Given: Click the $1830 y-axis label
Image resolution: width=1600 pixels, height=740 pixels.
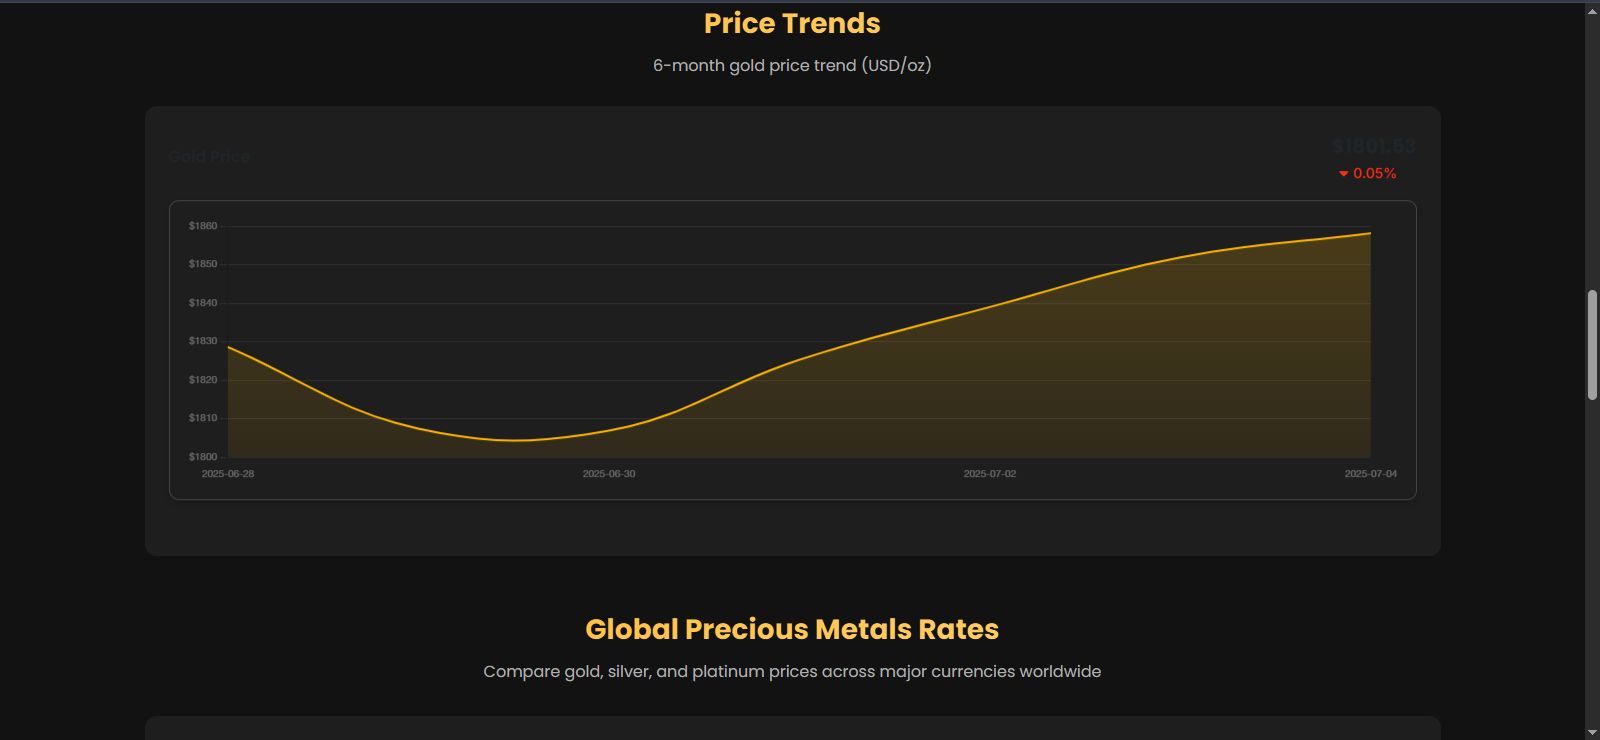Looking at the screenshot, I should (203, 341).
